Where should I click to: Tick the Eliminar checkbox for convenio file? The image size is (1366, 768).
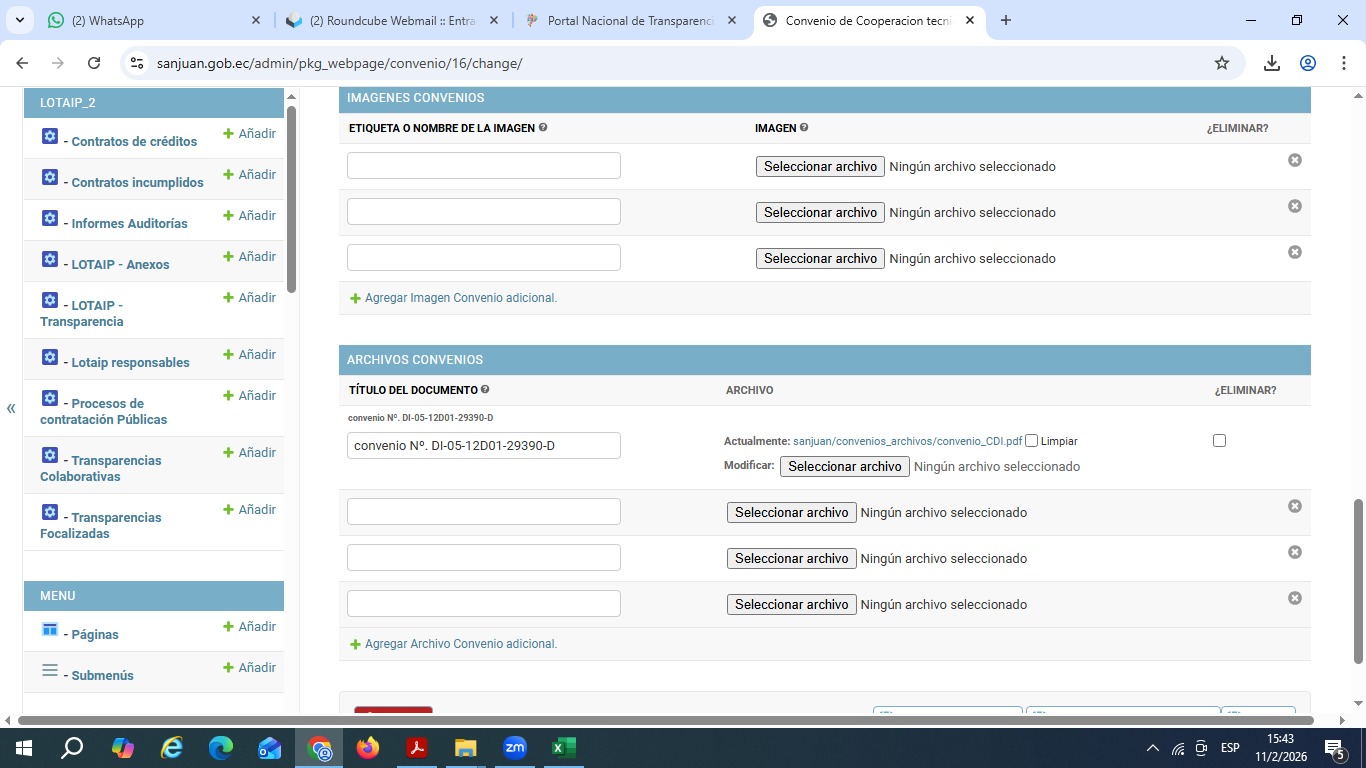pos(1219,441)
